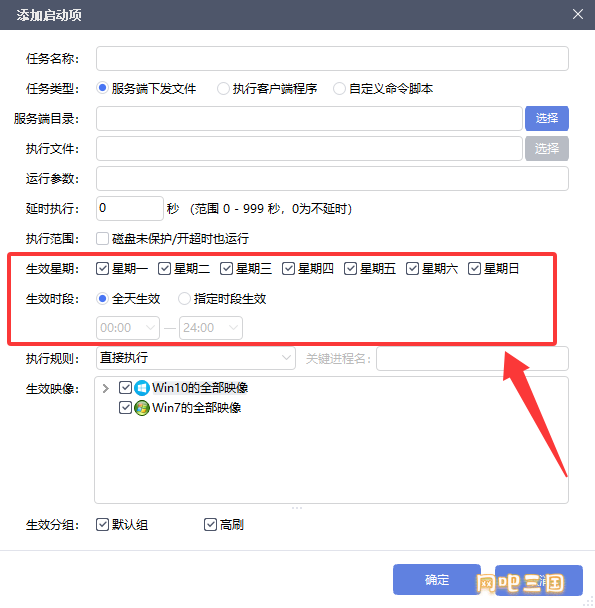Screen dimensions: 595x608
Task: Focus the 执行文件 input field
Action: tap(309, 148)
